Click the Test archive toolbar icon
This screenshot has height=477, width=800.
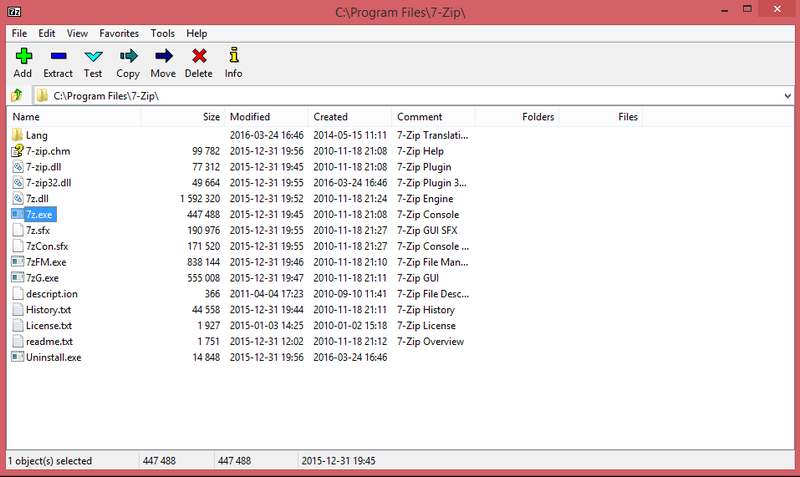(x=93, y=56)
